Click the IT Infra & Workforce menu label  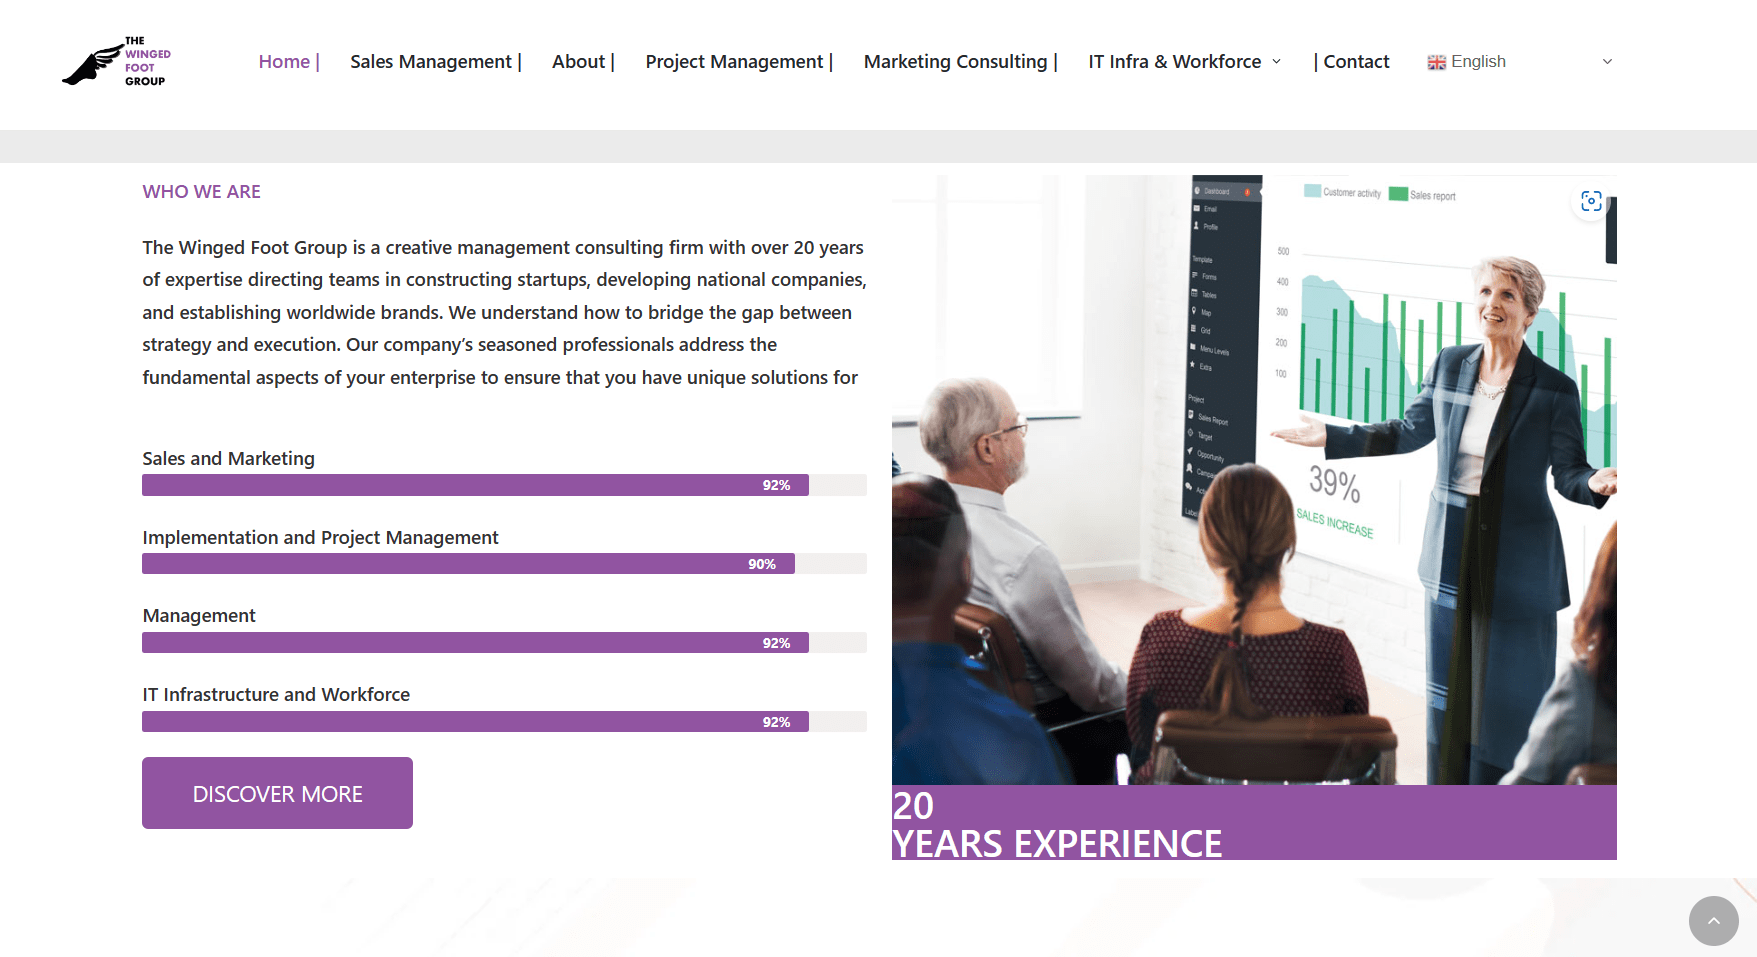coord(1174,62)
